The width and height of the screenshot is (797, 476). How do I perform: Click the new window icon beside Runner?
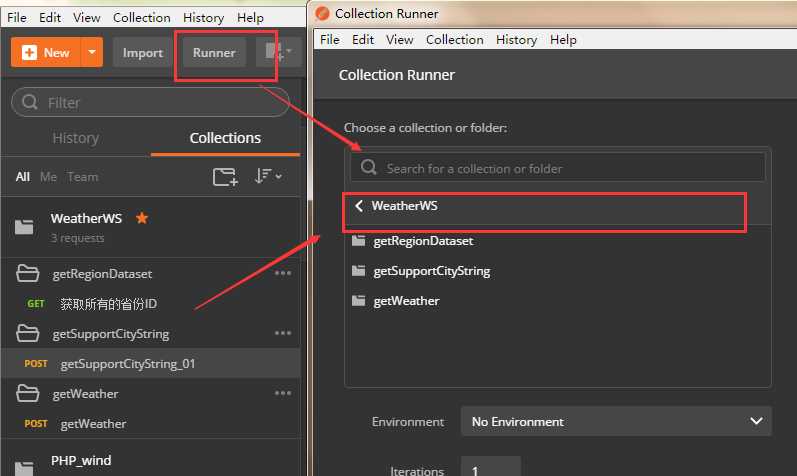coord(279,52)
